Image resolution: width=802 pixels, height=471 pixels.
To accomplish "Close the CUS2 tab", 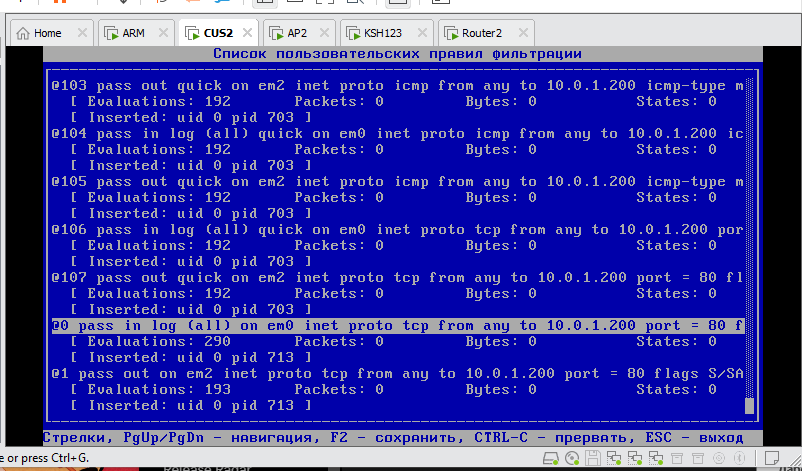I will tap(247, 33).
